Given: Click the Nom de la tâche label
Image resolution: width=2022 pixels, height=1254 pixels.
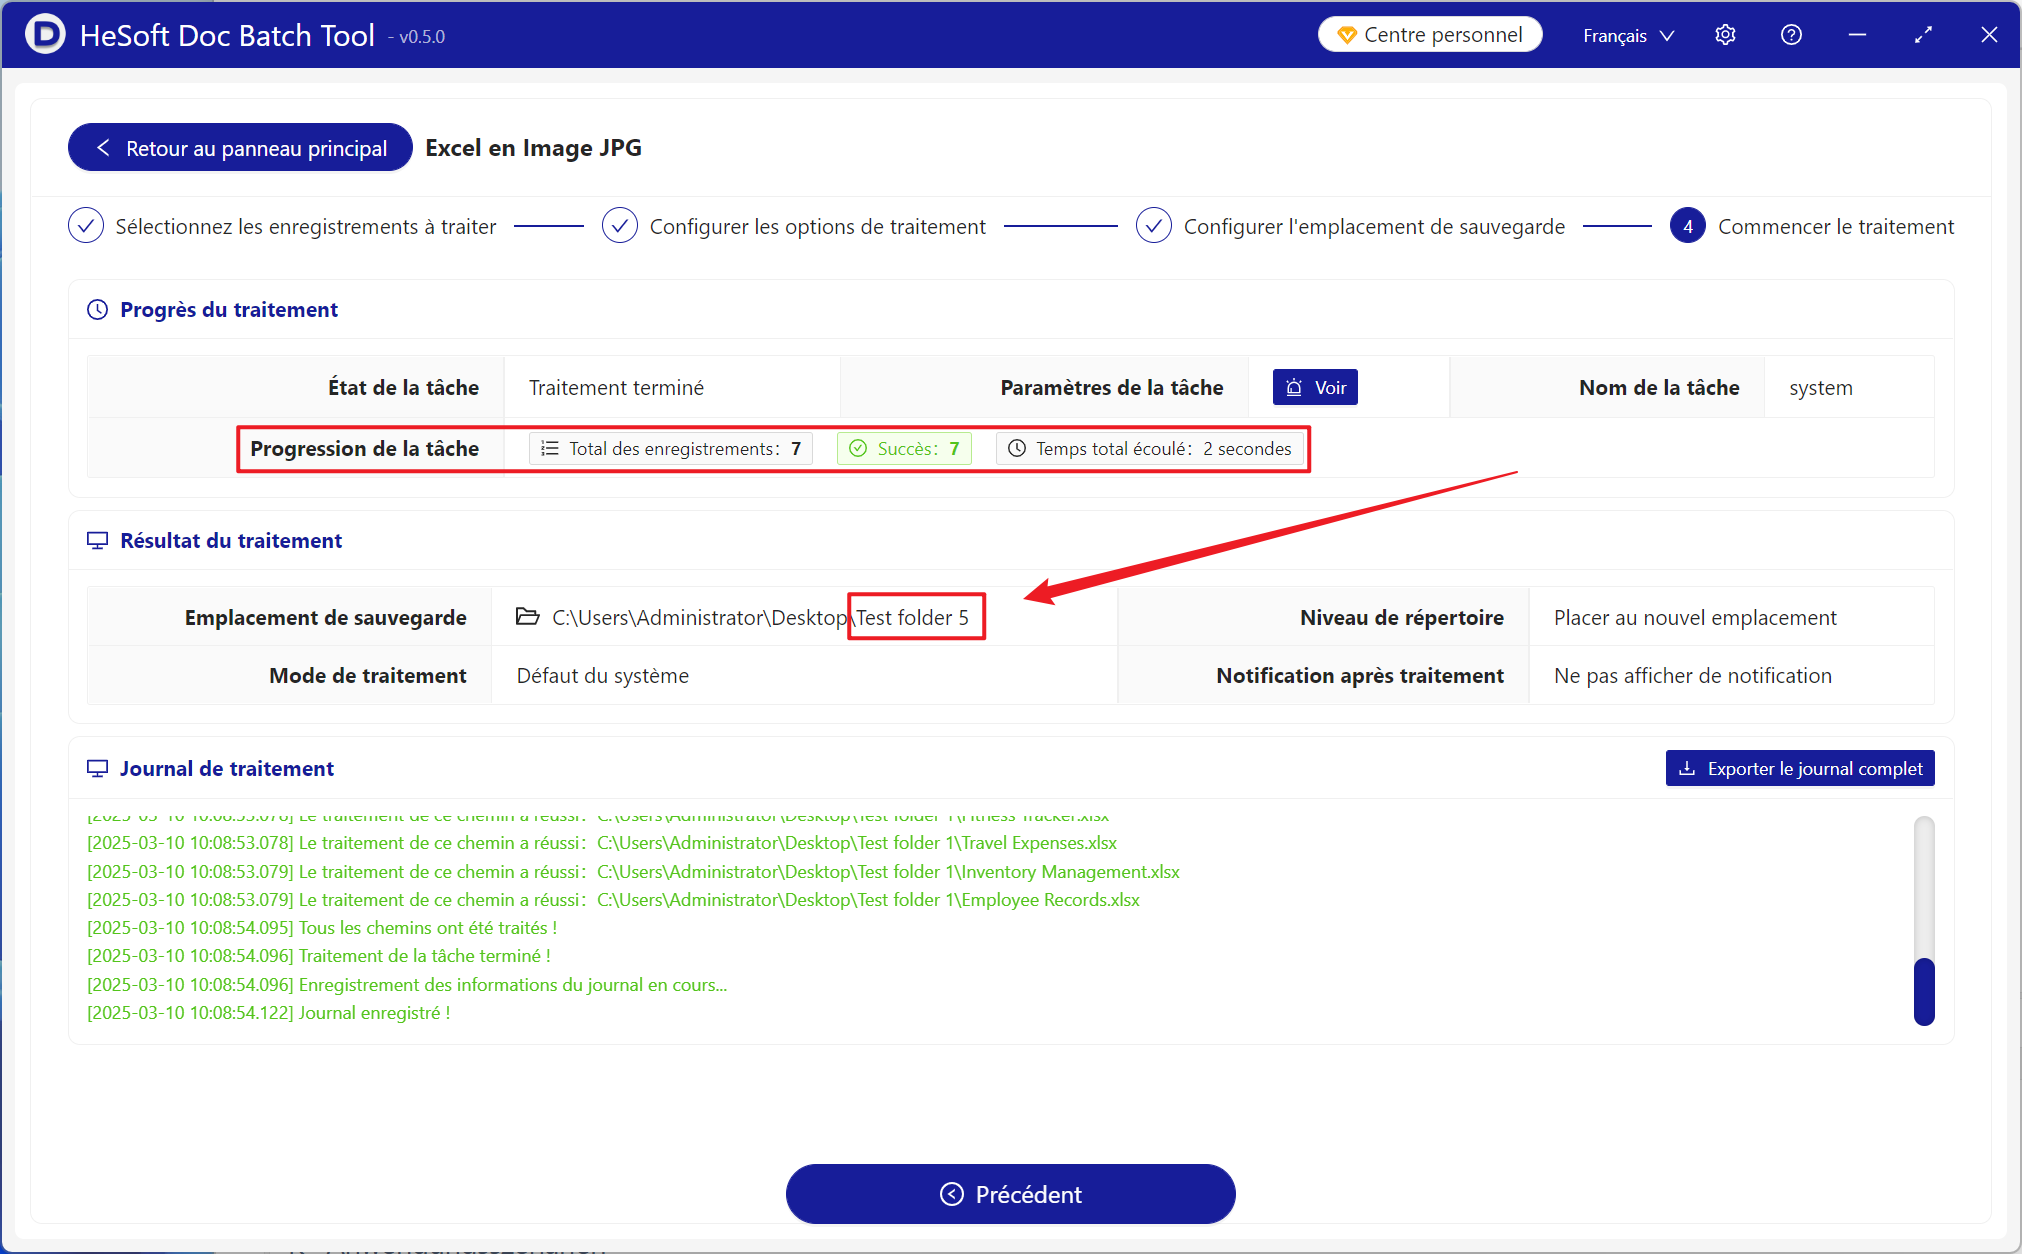Looking at the screenshot, I should tap(1659, 388).
